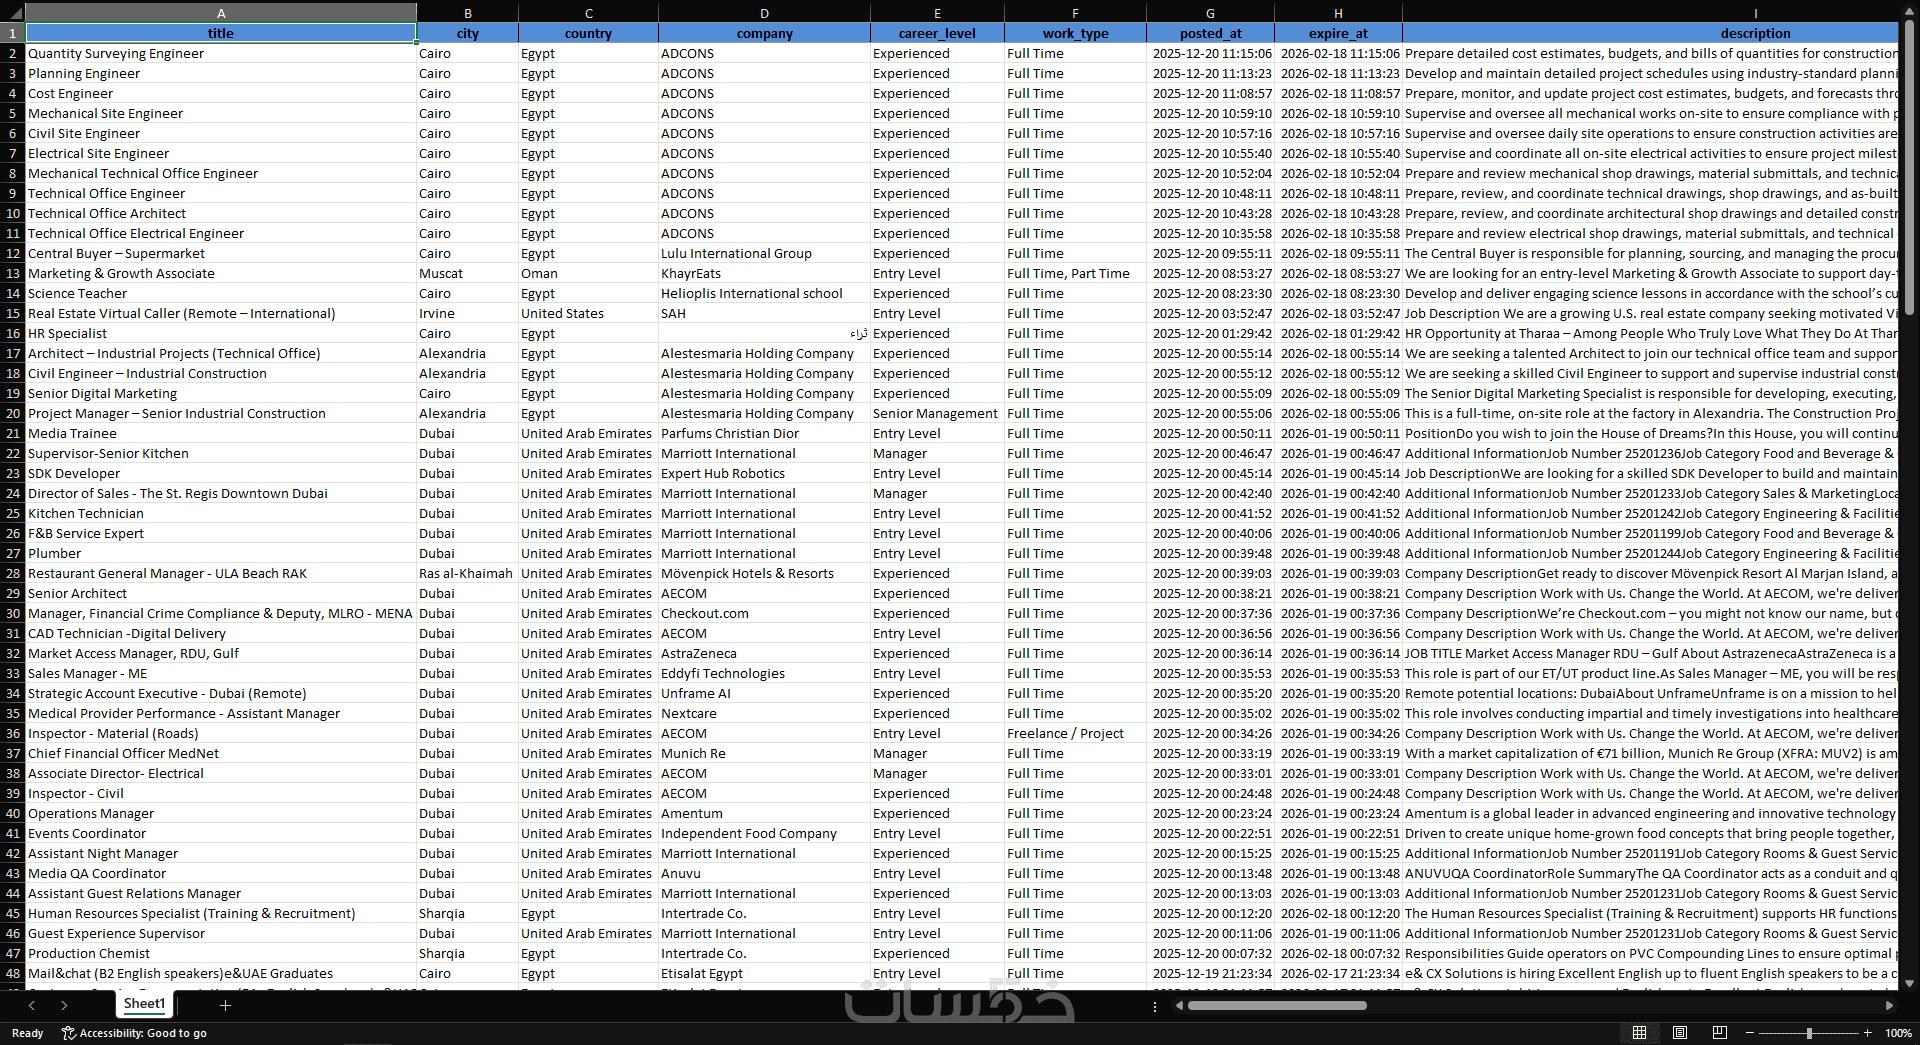Select 'Freelance / Project' work type cell
Viewport: 1920px width, 1045px height.
pos(1075,733)
